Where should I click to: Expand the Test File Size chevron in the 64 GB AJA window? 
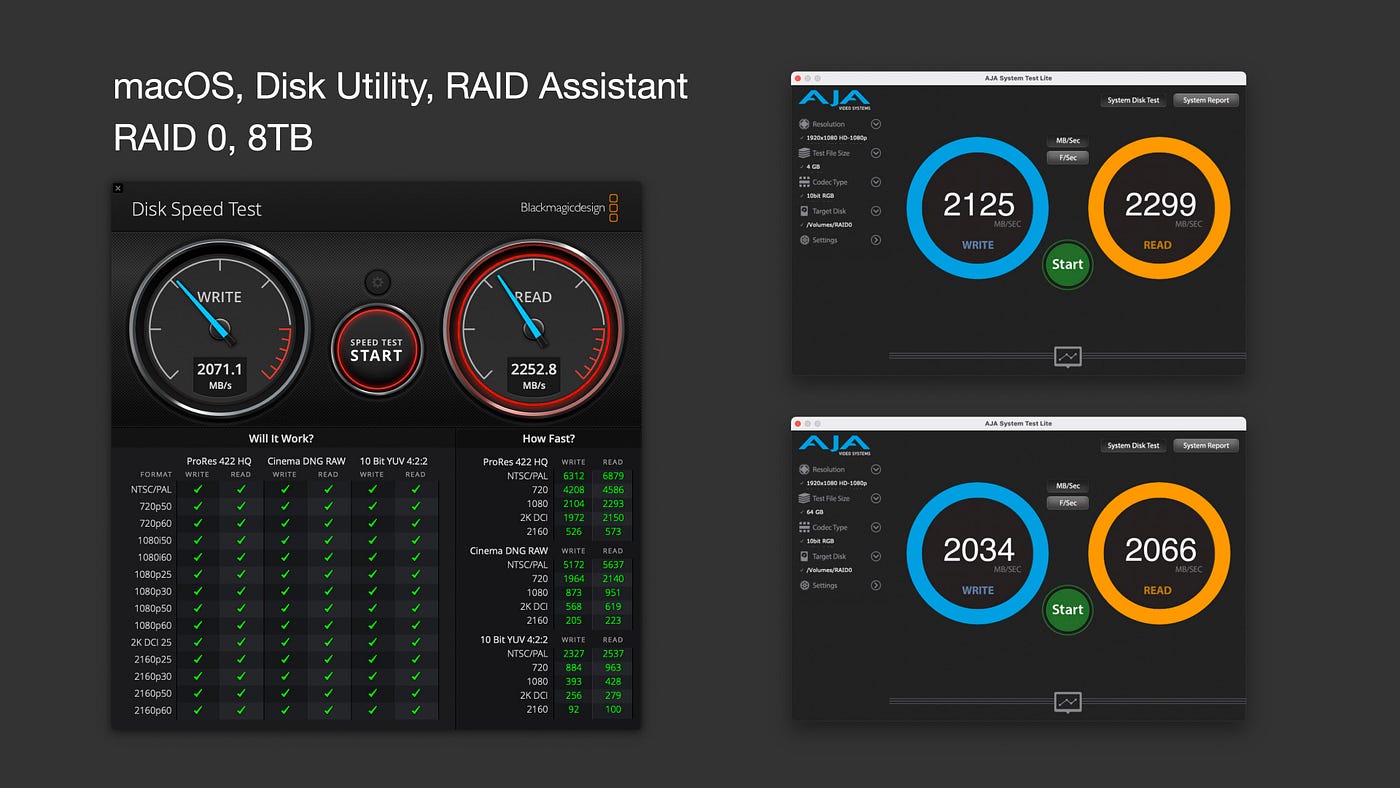pyautogui.click(x=876, y=498)
